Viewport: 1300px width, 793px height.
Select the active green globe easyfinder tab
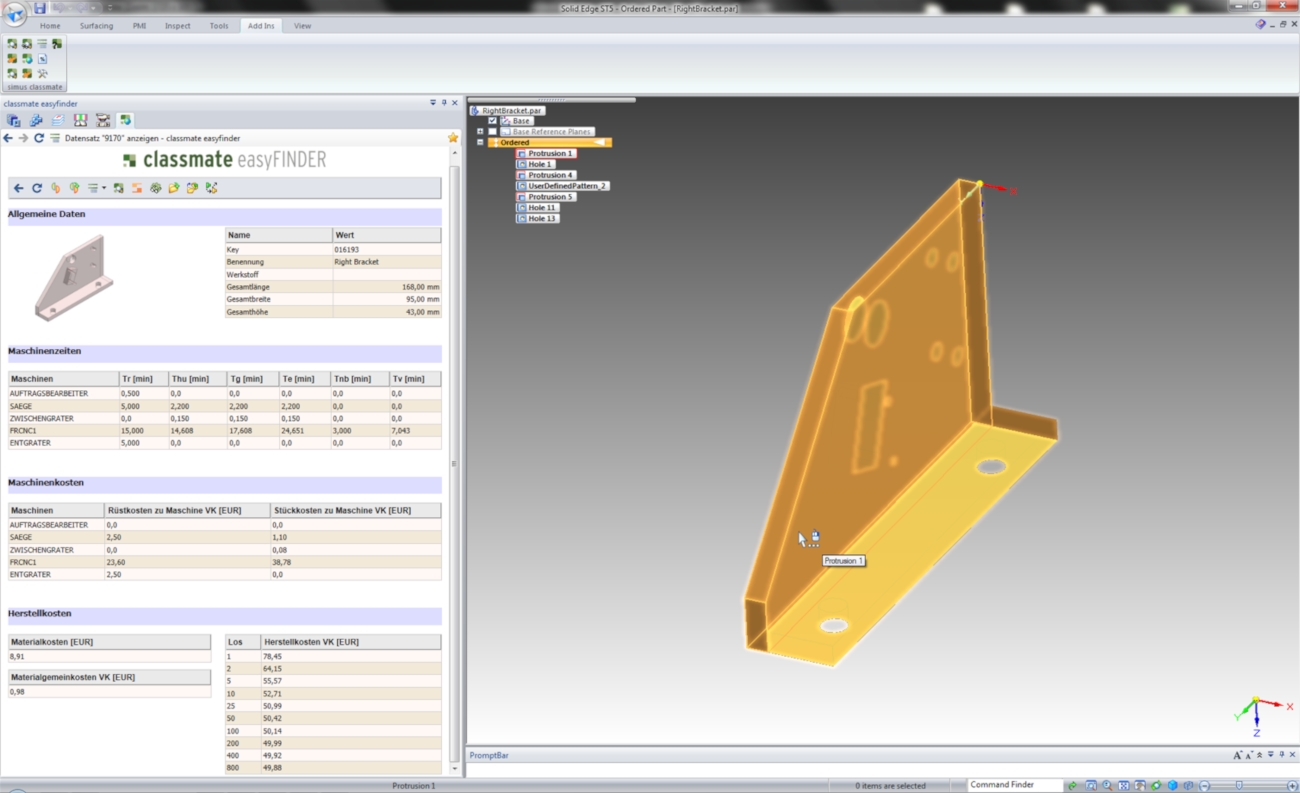(x=125, y=120)
